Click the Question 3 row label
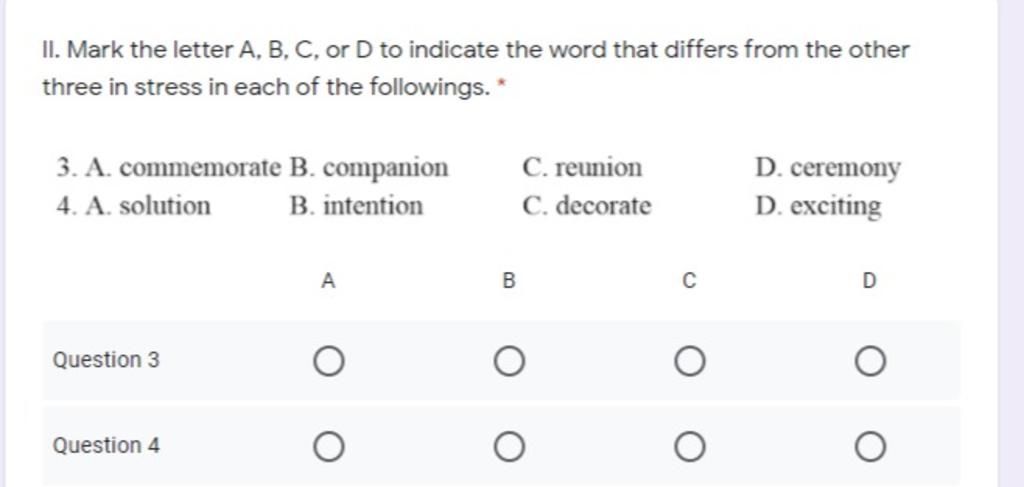 (106, 360)
